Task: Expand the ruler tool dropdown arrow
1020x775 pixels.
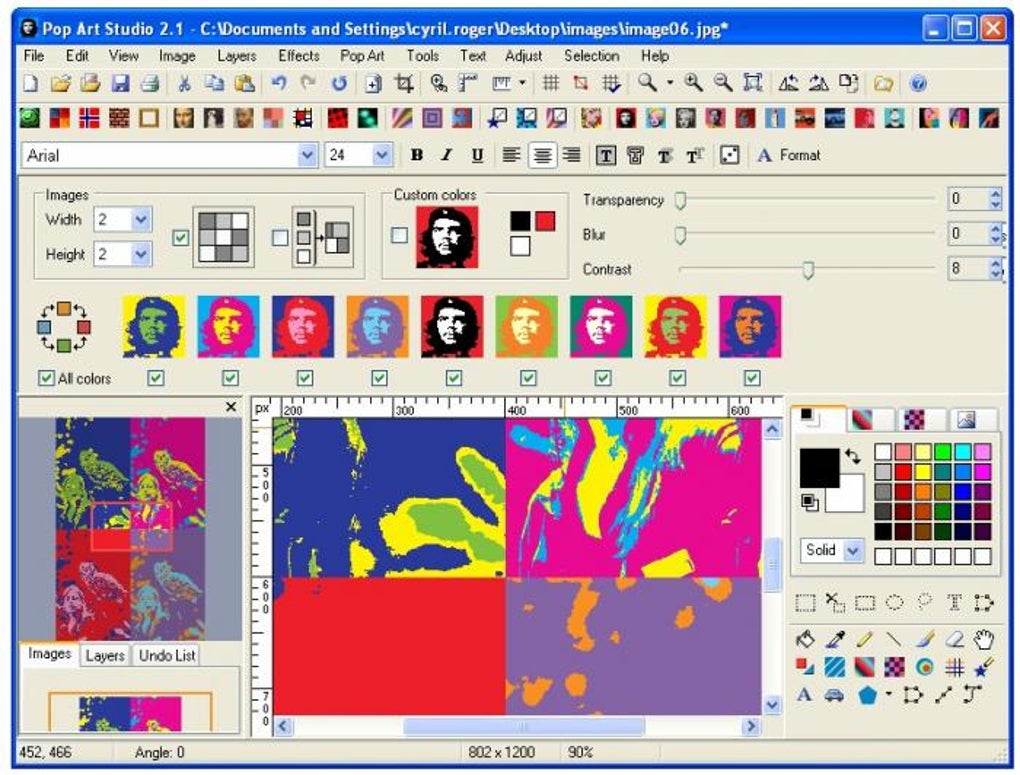Action: coord(522,83)
